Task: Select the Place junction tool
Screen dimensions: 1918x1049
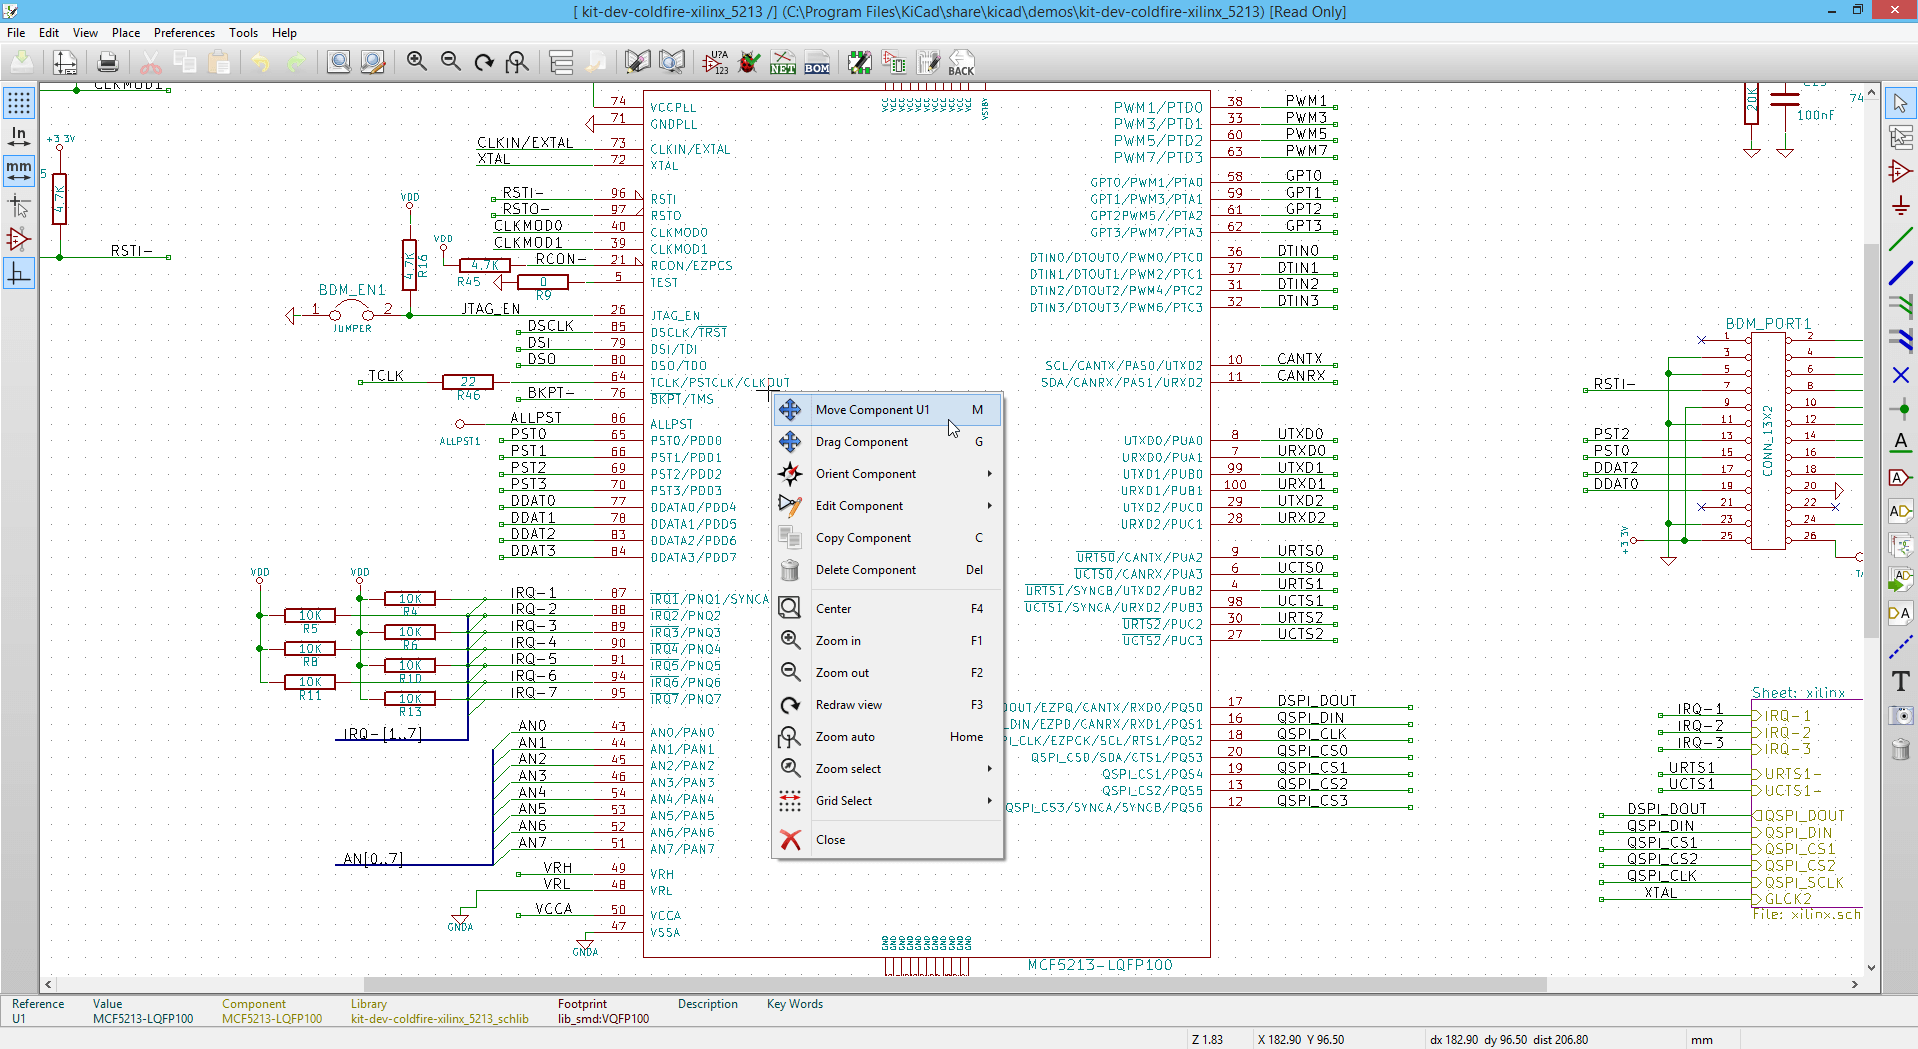Action: (x=1900, y=409)
